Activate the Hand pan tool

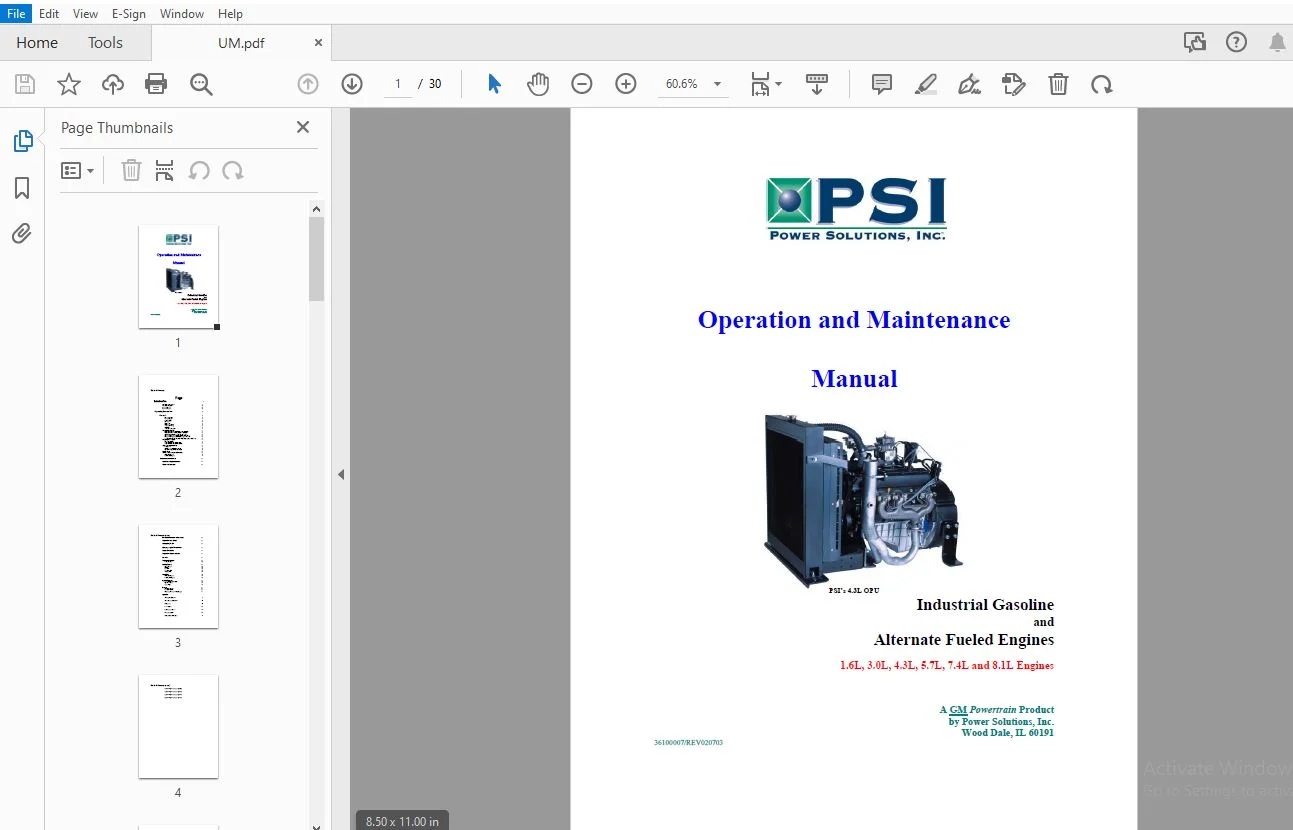click(x=538, y=84)
